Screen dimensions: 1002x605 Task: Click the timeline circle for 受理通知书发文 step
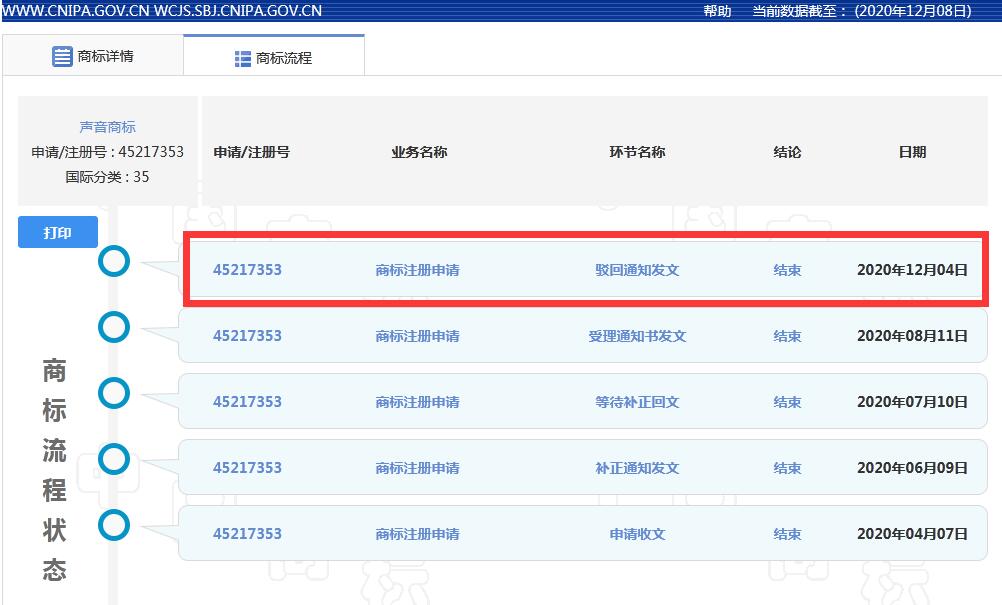point(114,327)
